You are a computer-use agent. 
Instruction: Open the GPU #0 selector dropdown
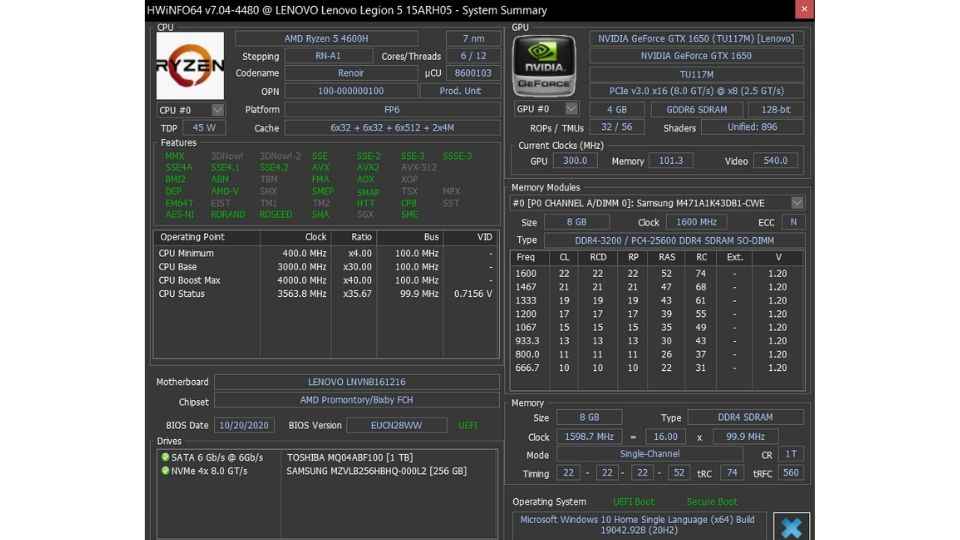click(571, 108)
